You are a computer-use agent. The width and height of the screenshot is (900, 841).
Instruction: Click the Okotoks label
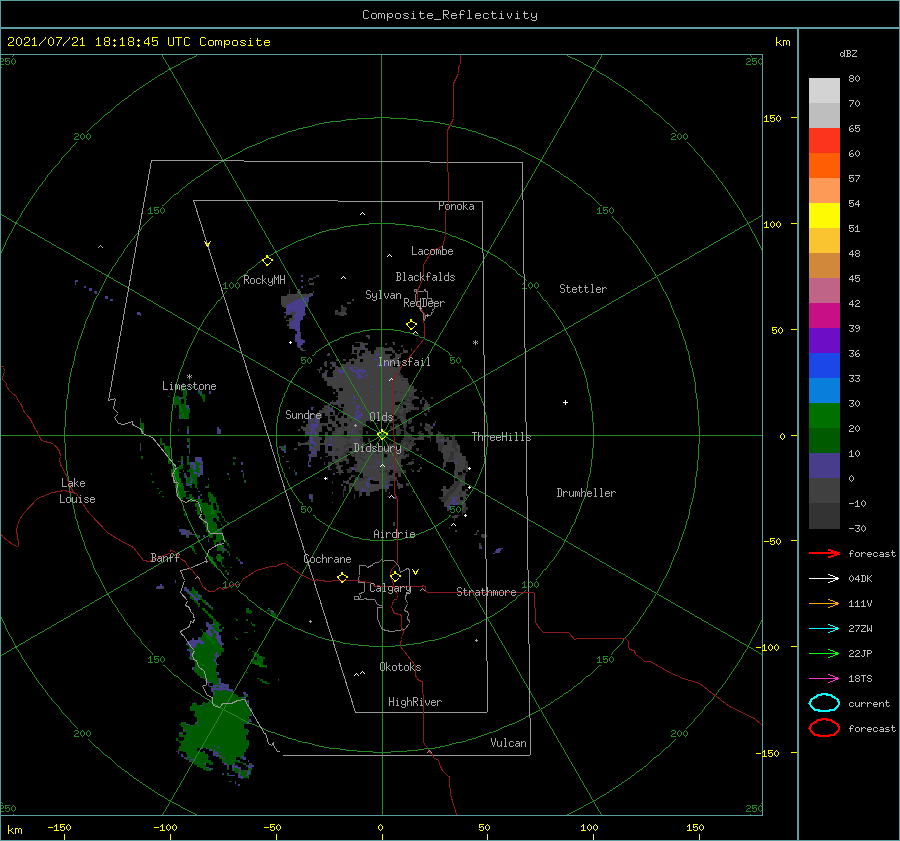[x=400, y=667]
